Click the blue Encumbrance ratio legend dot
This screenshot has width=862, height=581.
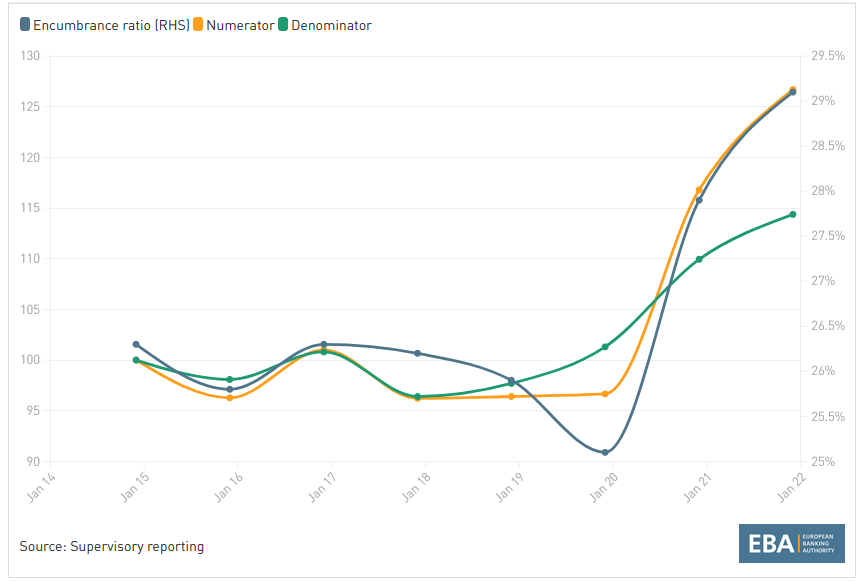click(x=25, y=25)
